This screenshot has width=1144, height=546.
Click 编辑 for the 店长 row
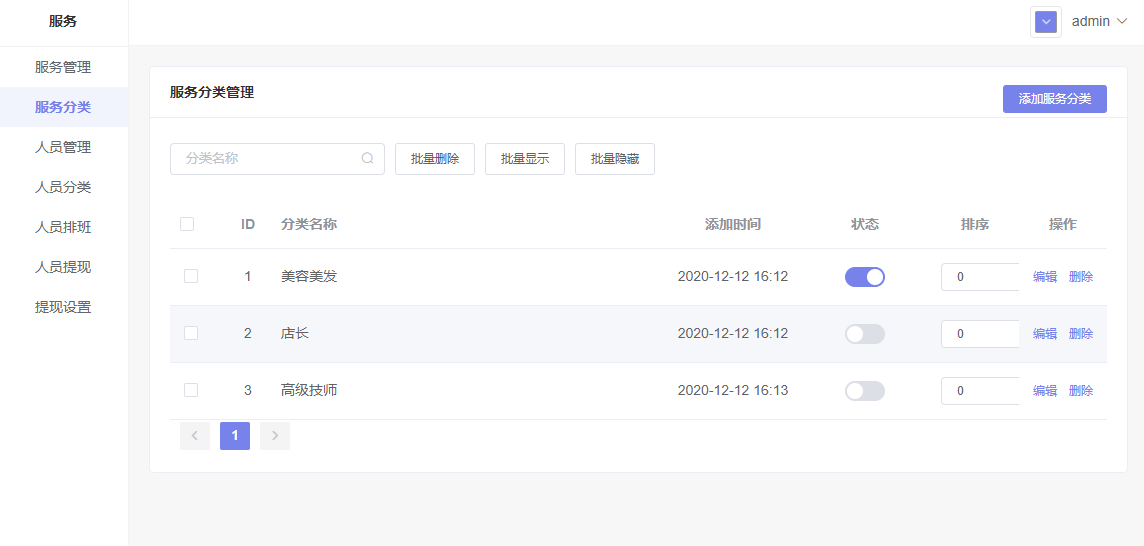click(x=1045, y=334)
